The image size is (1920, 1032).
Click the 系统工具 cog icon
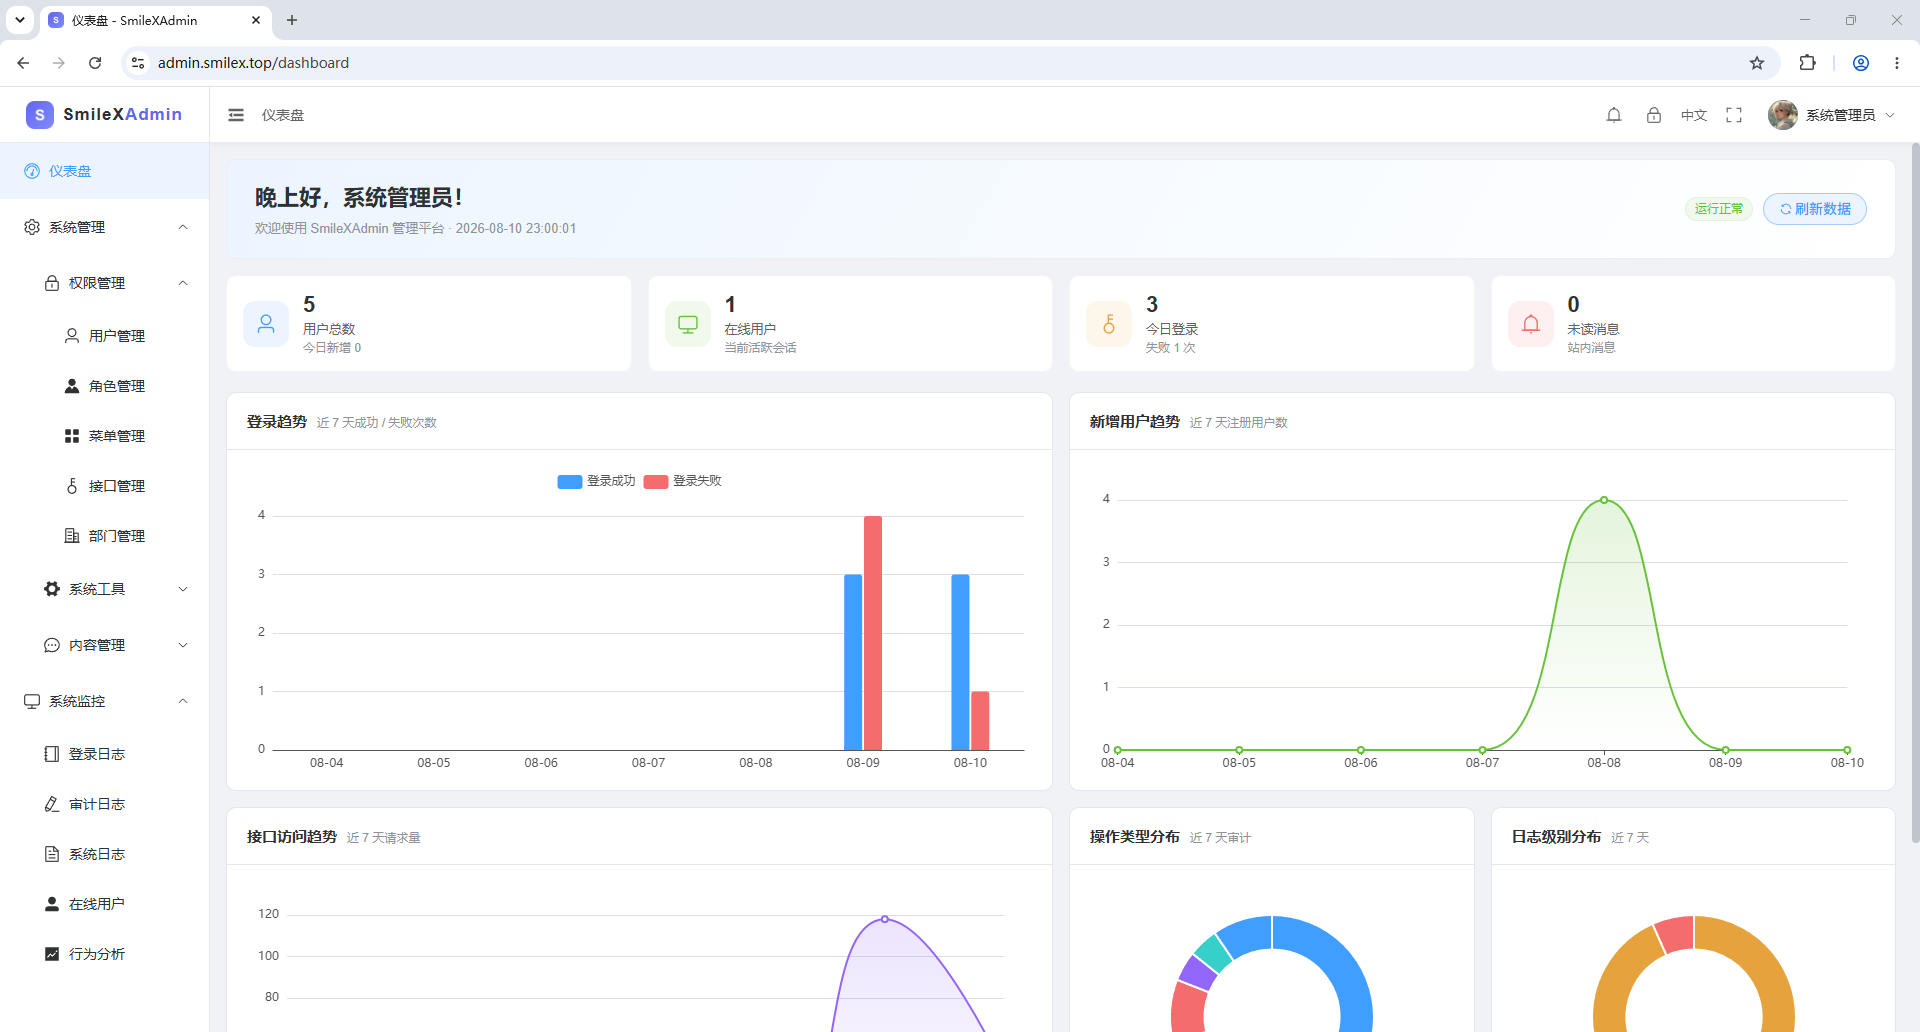(52, 589)
